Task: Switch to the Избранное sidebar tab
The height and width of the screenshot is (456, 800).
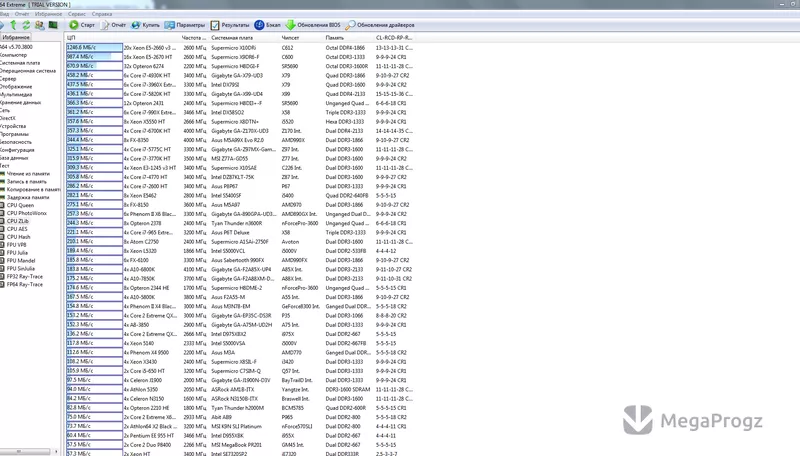Action: pos(16,37)
